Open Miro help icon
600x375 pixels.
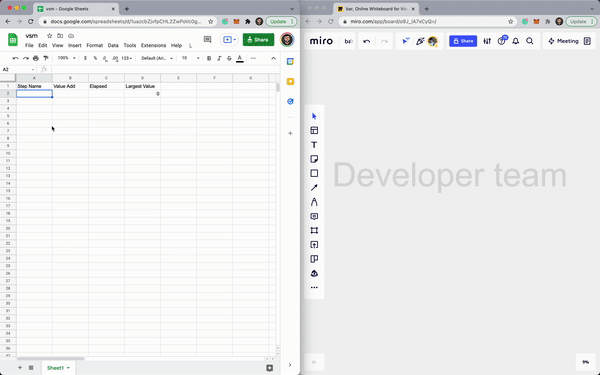click(501, 41)
